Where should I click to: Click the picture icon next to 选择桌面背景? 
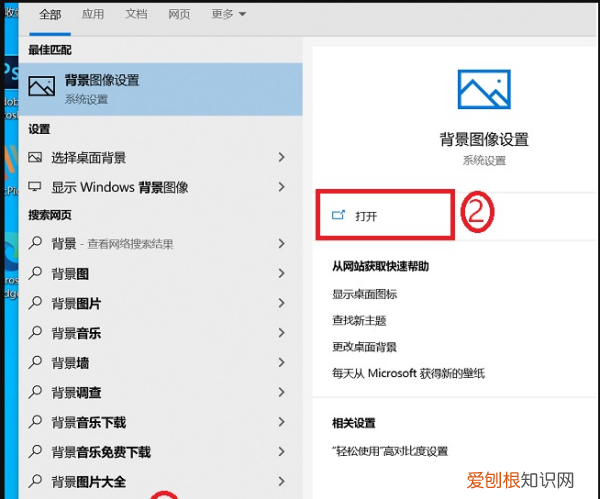coord(35,157)
